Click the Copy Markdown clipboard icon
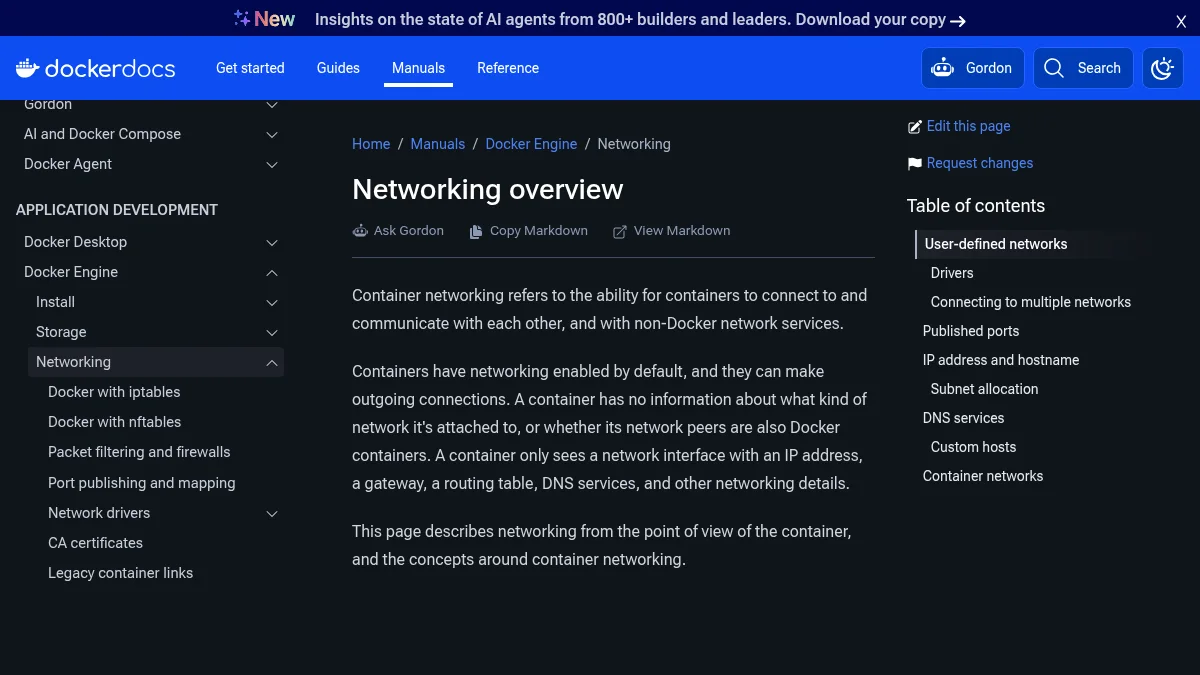Image resolution: width=1200 pixels, height=675 pixels. point(476,231)
